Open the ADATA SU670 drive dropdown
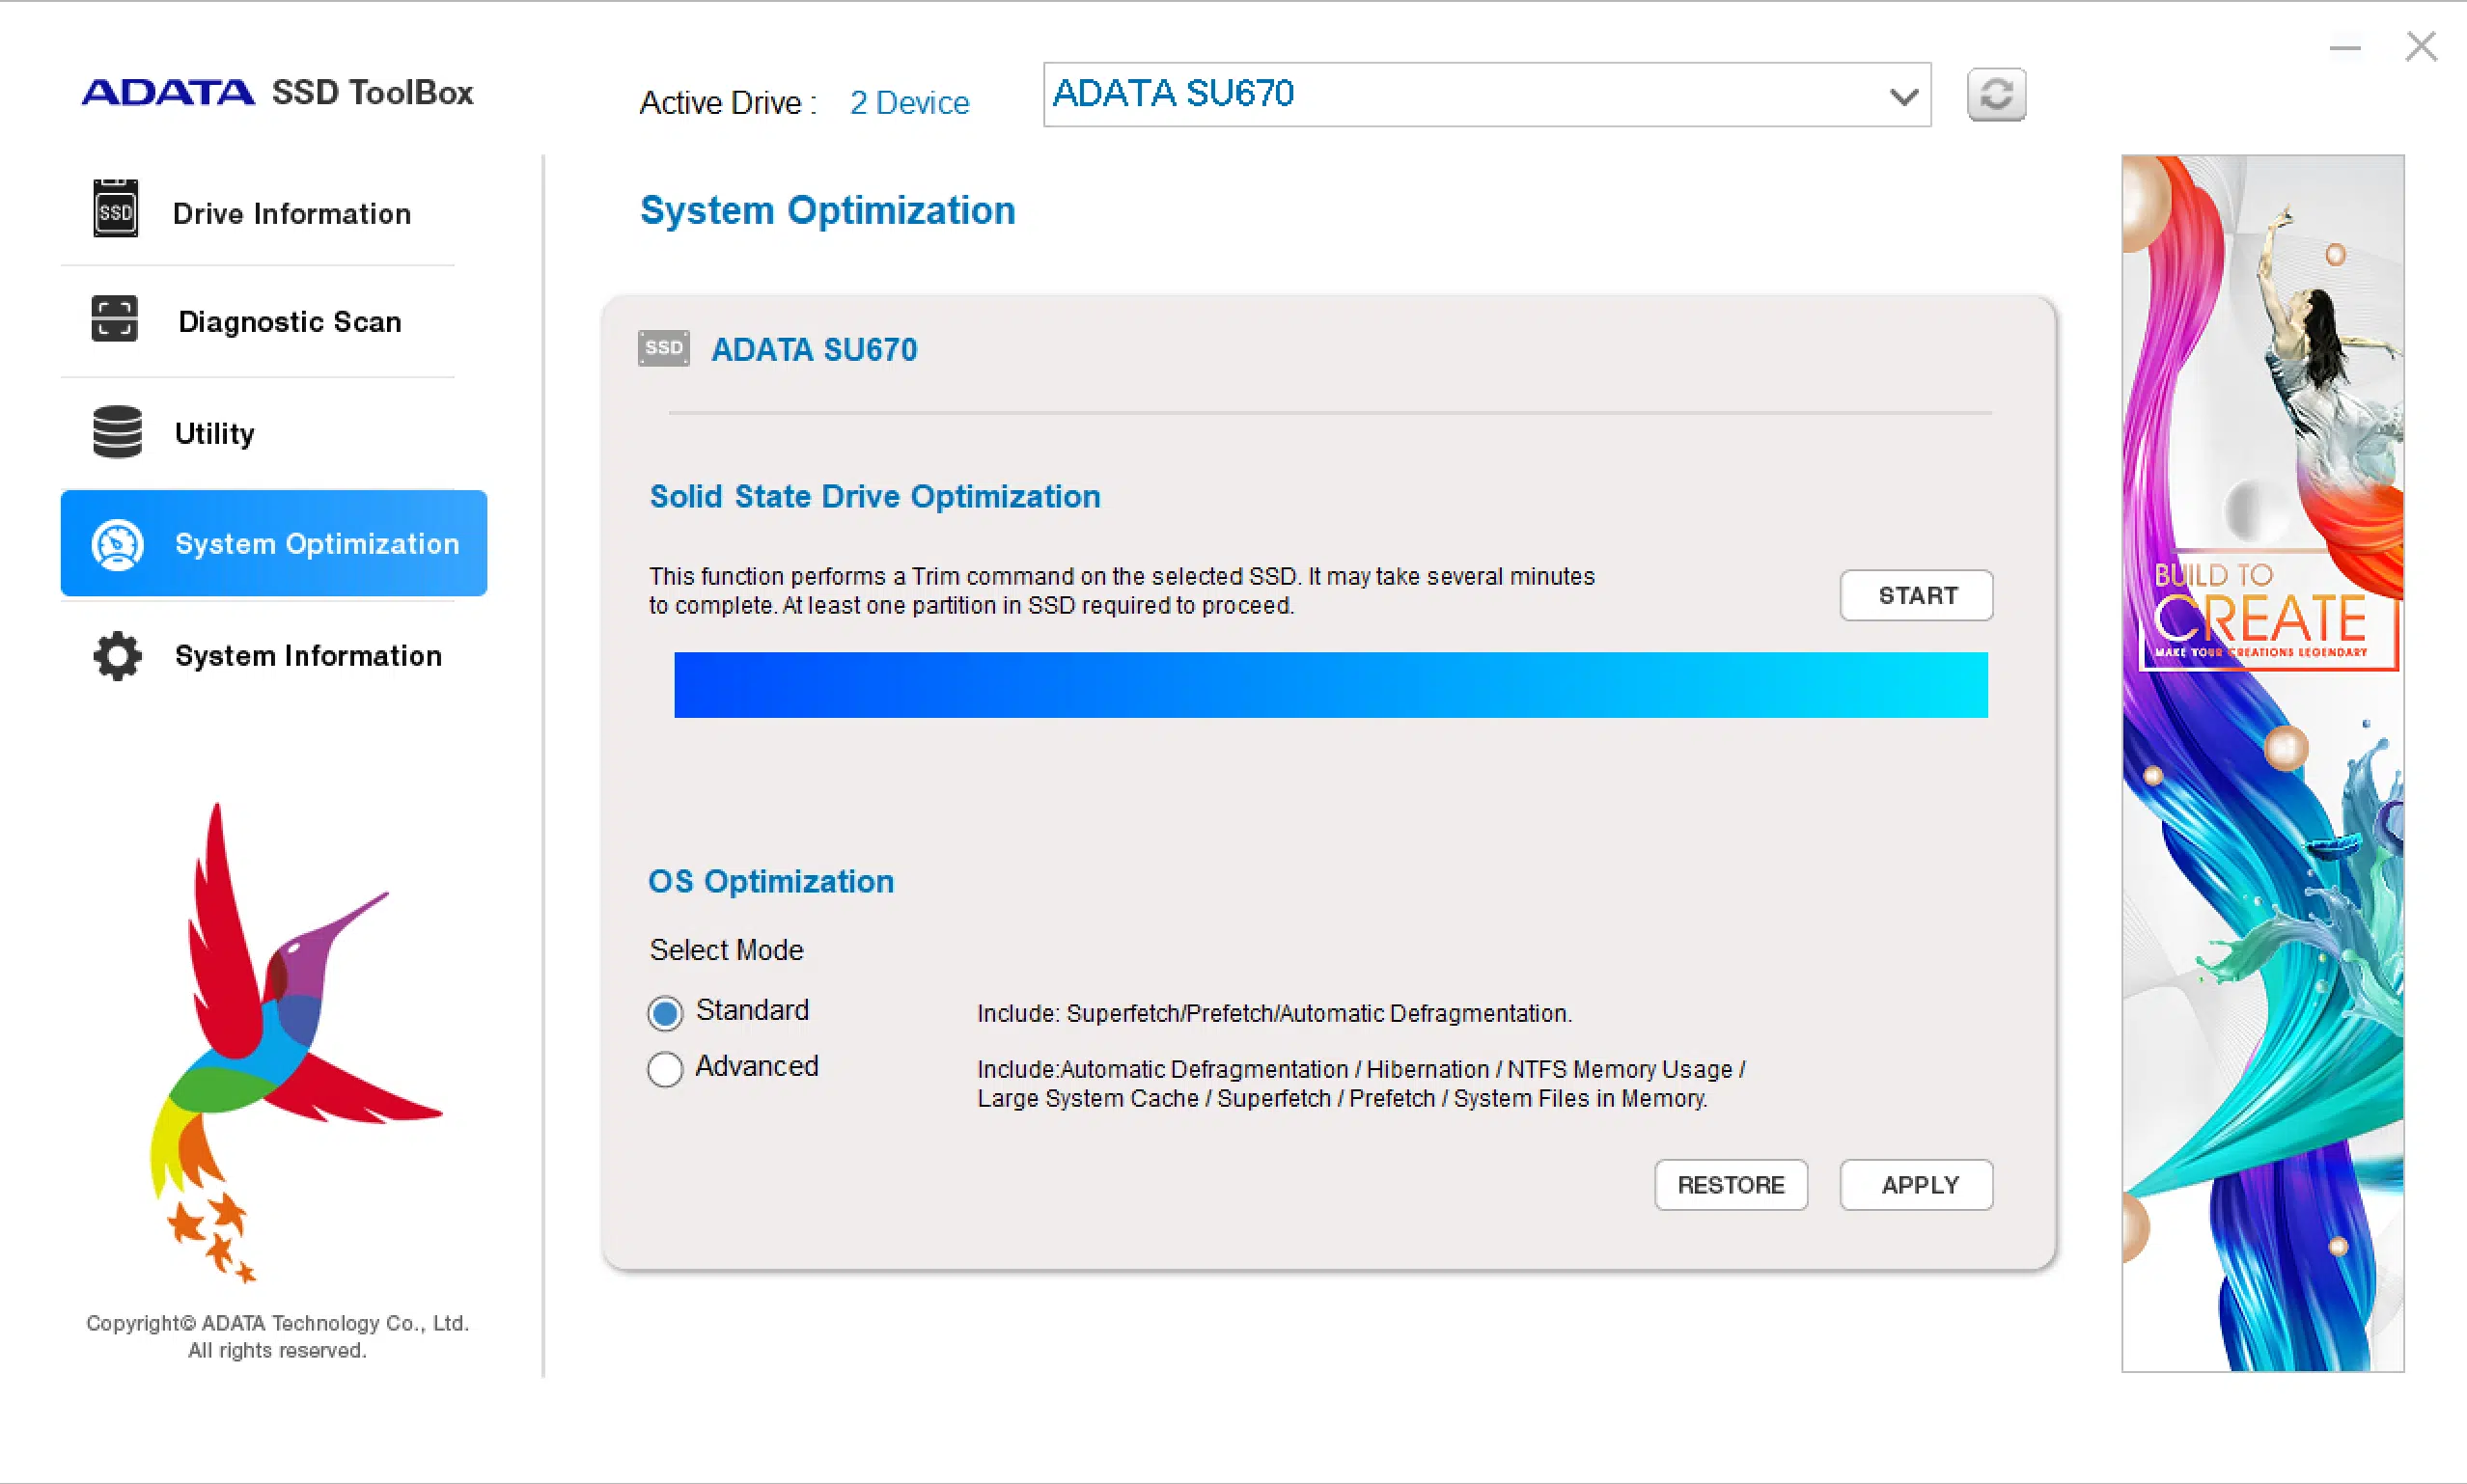 point(1486,95)
